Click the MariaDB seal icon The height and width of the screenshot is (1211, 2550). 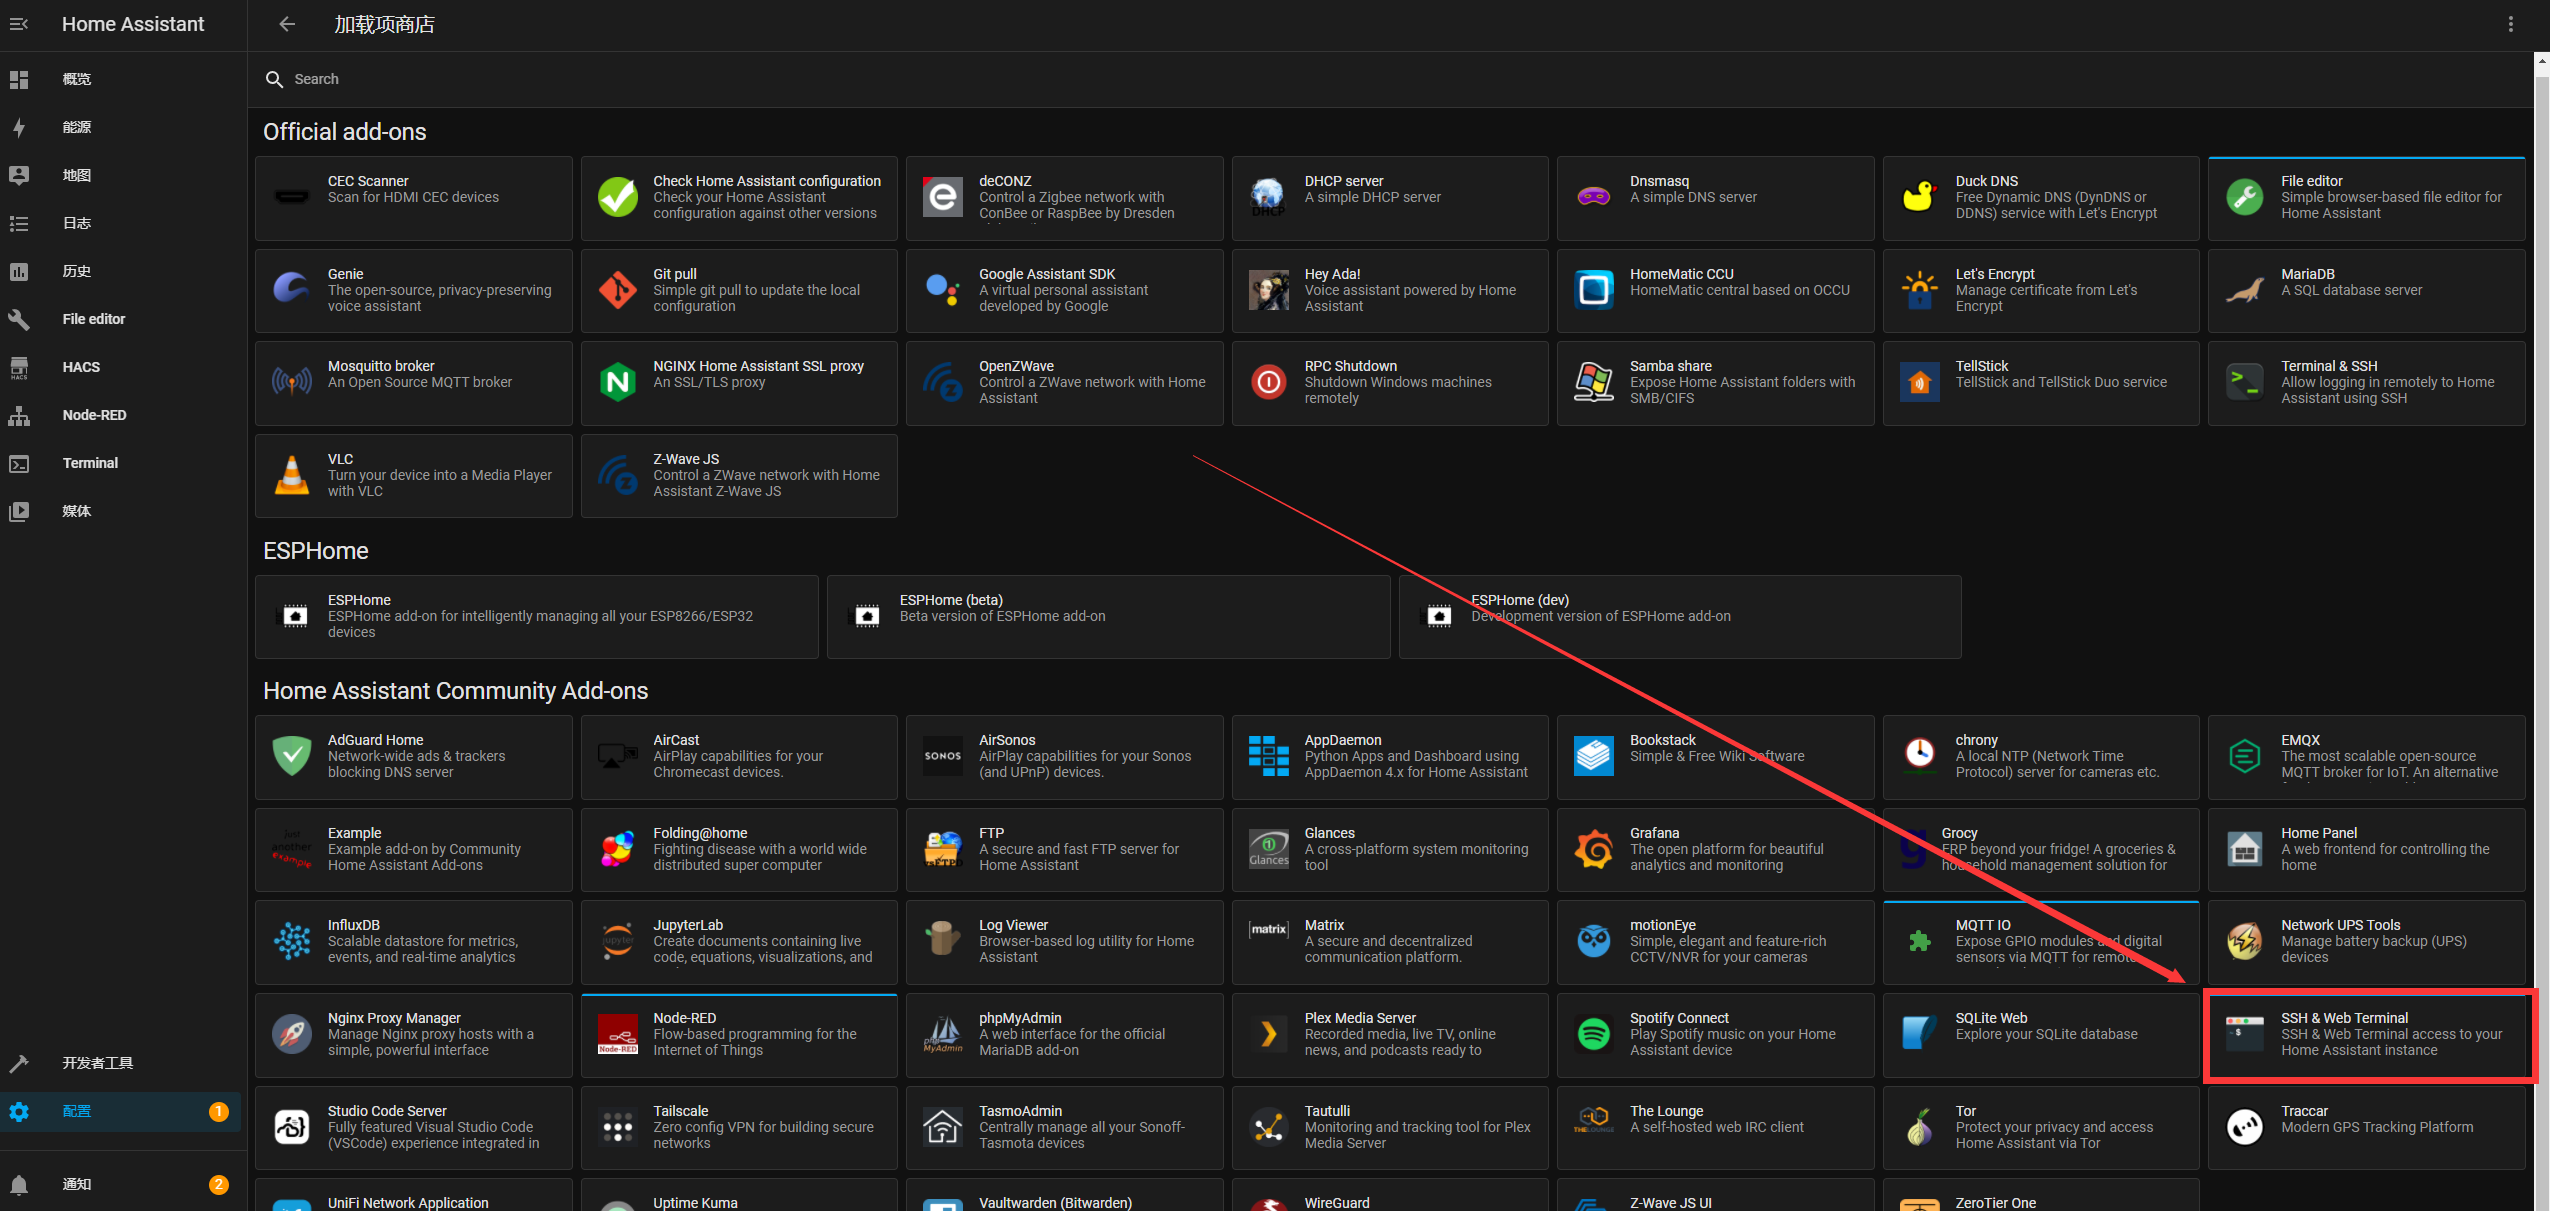[x=2245, y=290]
